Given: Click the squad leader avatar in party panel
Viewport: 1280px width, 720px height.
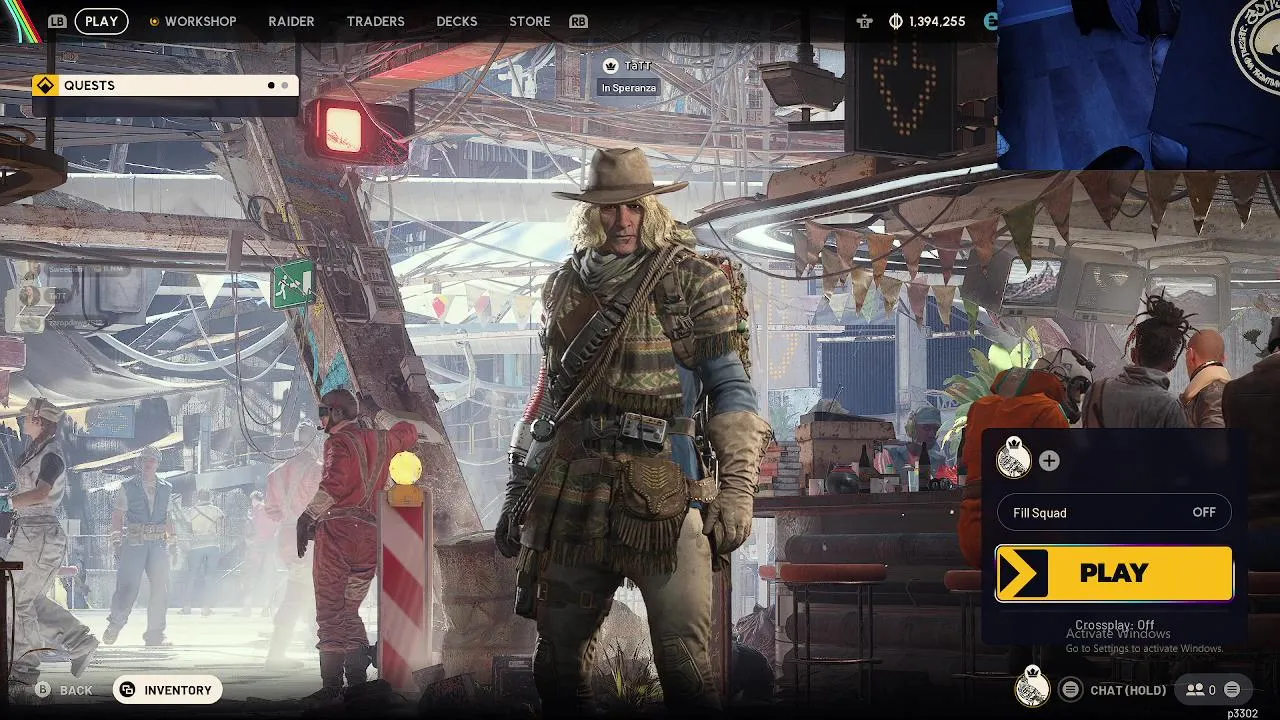Looking at the screenshot, I should pos(1014,458).
